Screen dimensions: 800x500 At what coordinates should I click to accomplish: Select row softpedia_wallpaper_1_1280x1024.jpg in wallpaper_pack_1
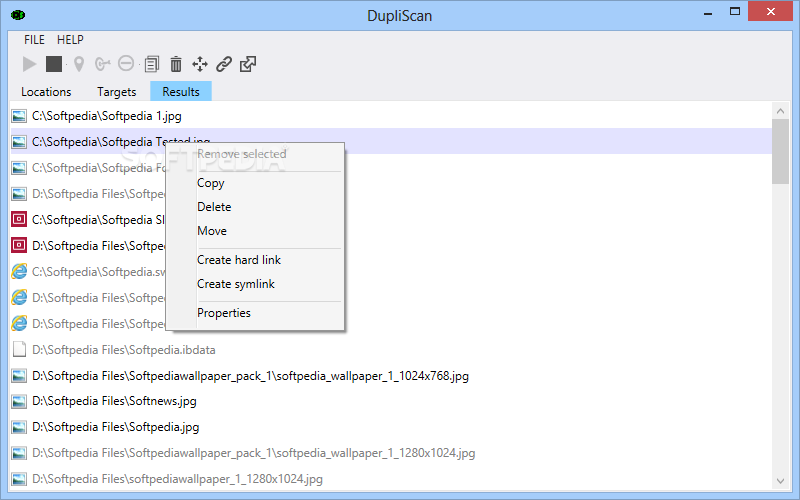tap(391, 453)
